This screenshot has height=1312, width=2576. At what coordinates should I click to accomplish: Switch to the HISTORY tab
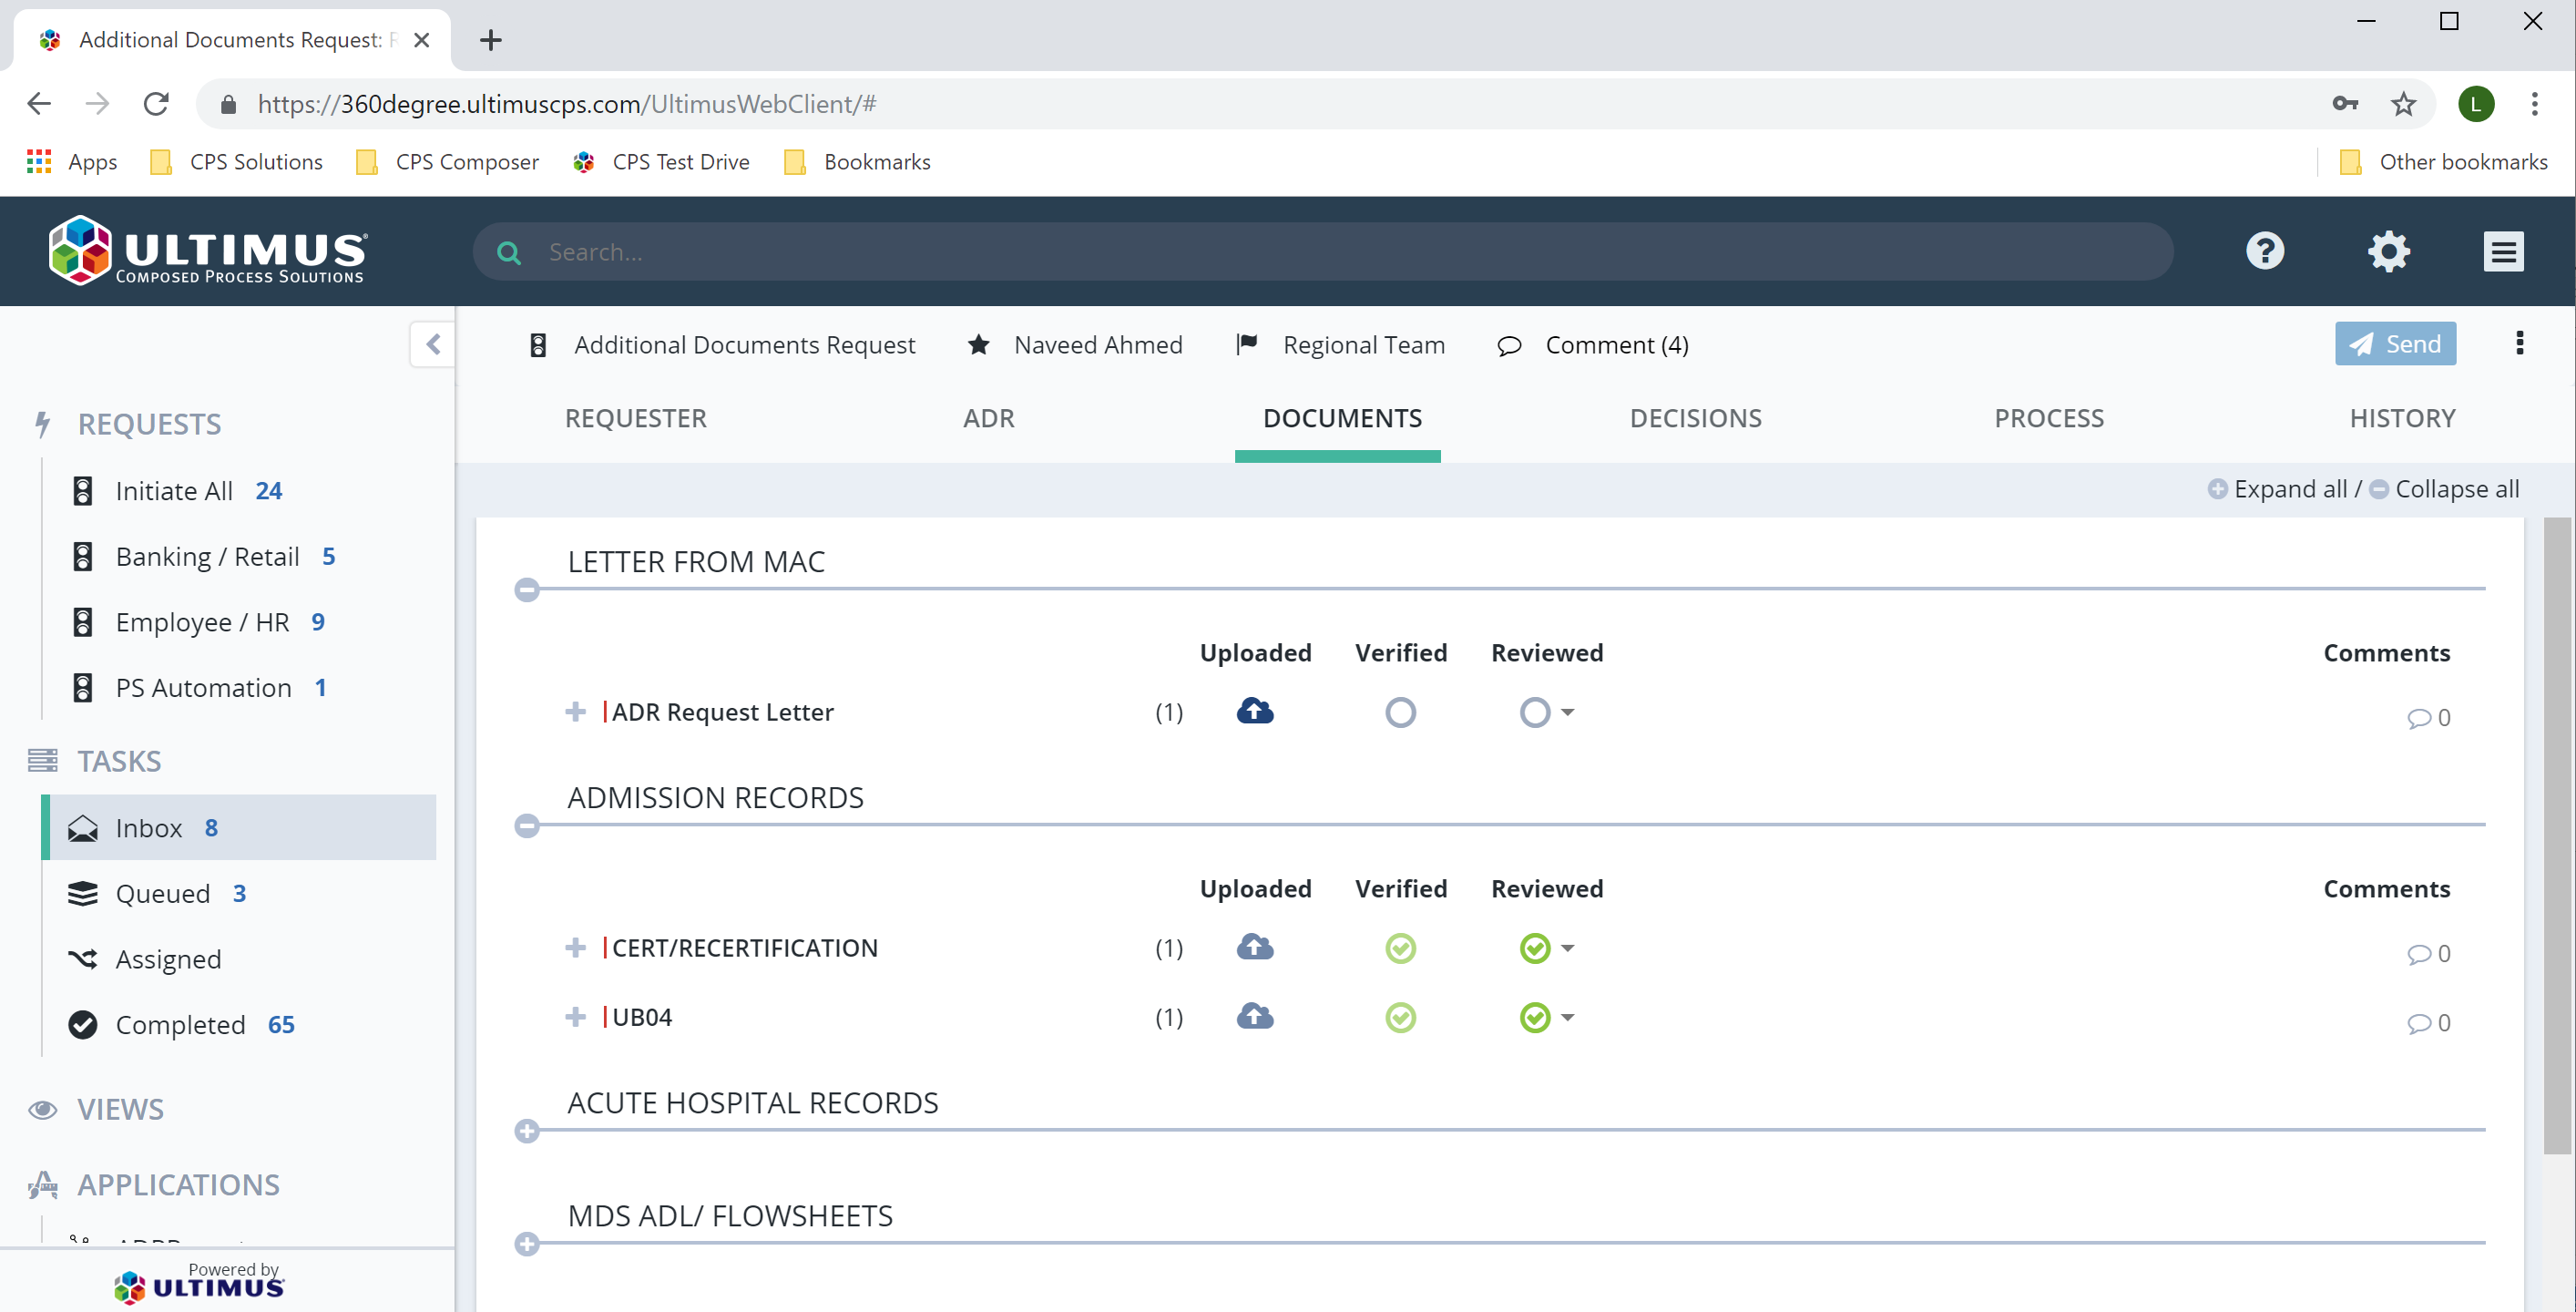pyautogui.click(x=2402, y=418)
